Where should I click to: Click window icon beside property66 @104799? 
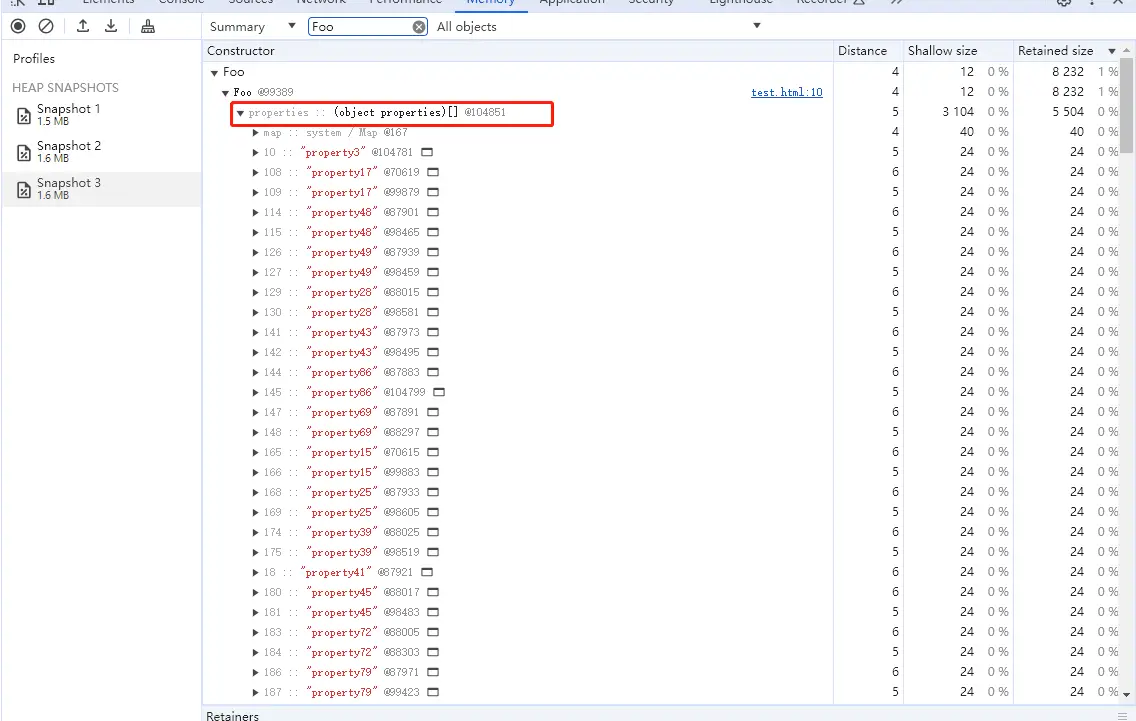tap(439, 393)
